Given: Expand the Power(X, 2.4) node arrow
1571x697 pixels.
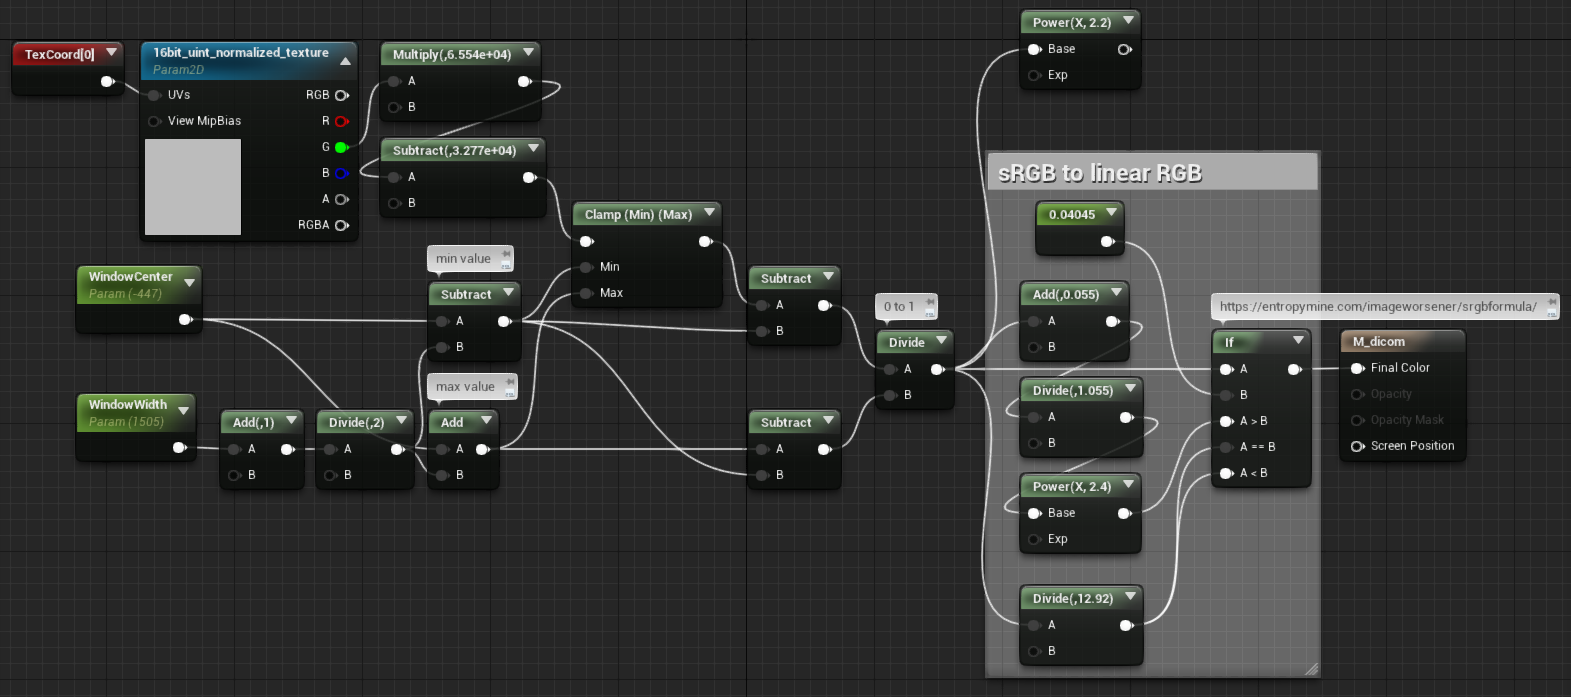Looking at the screenshot, I should (x=1128, y=484).
